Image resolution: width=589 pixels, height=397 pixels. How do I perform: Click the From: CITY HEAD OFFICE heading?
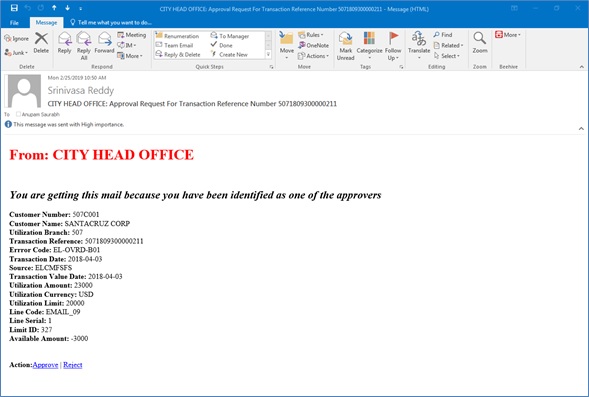pos(101,154)
